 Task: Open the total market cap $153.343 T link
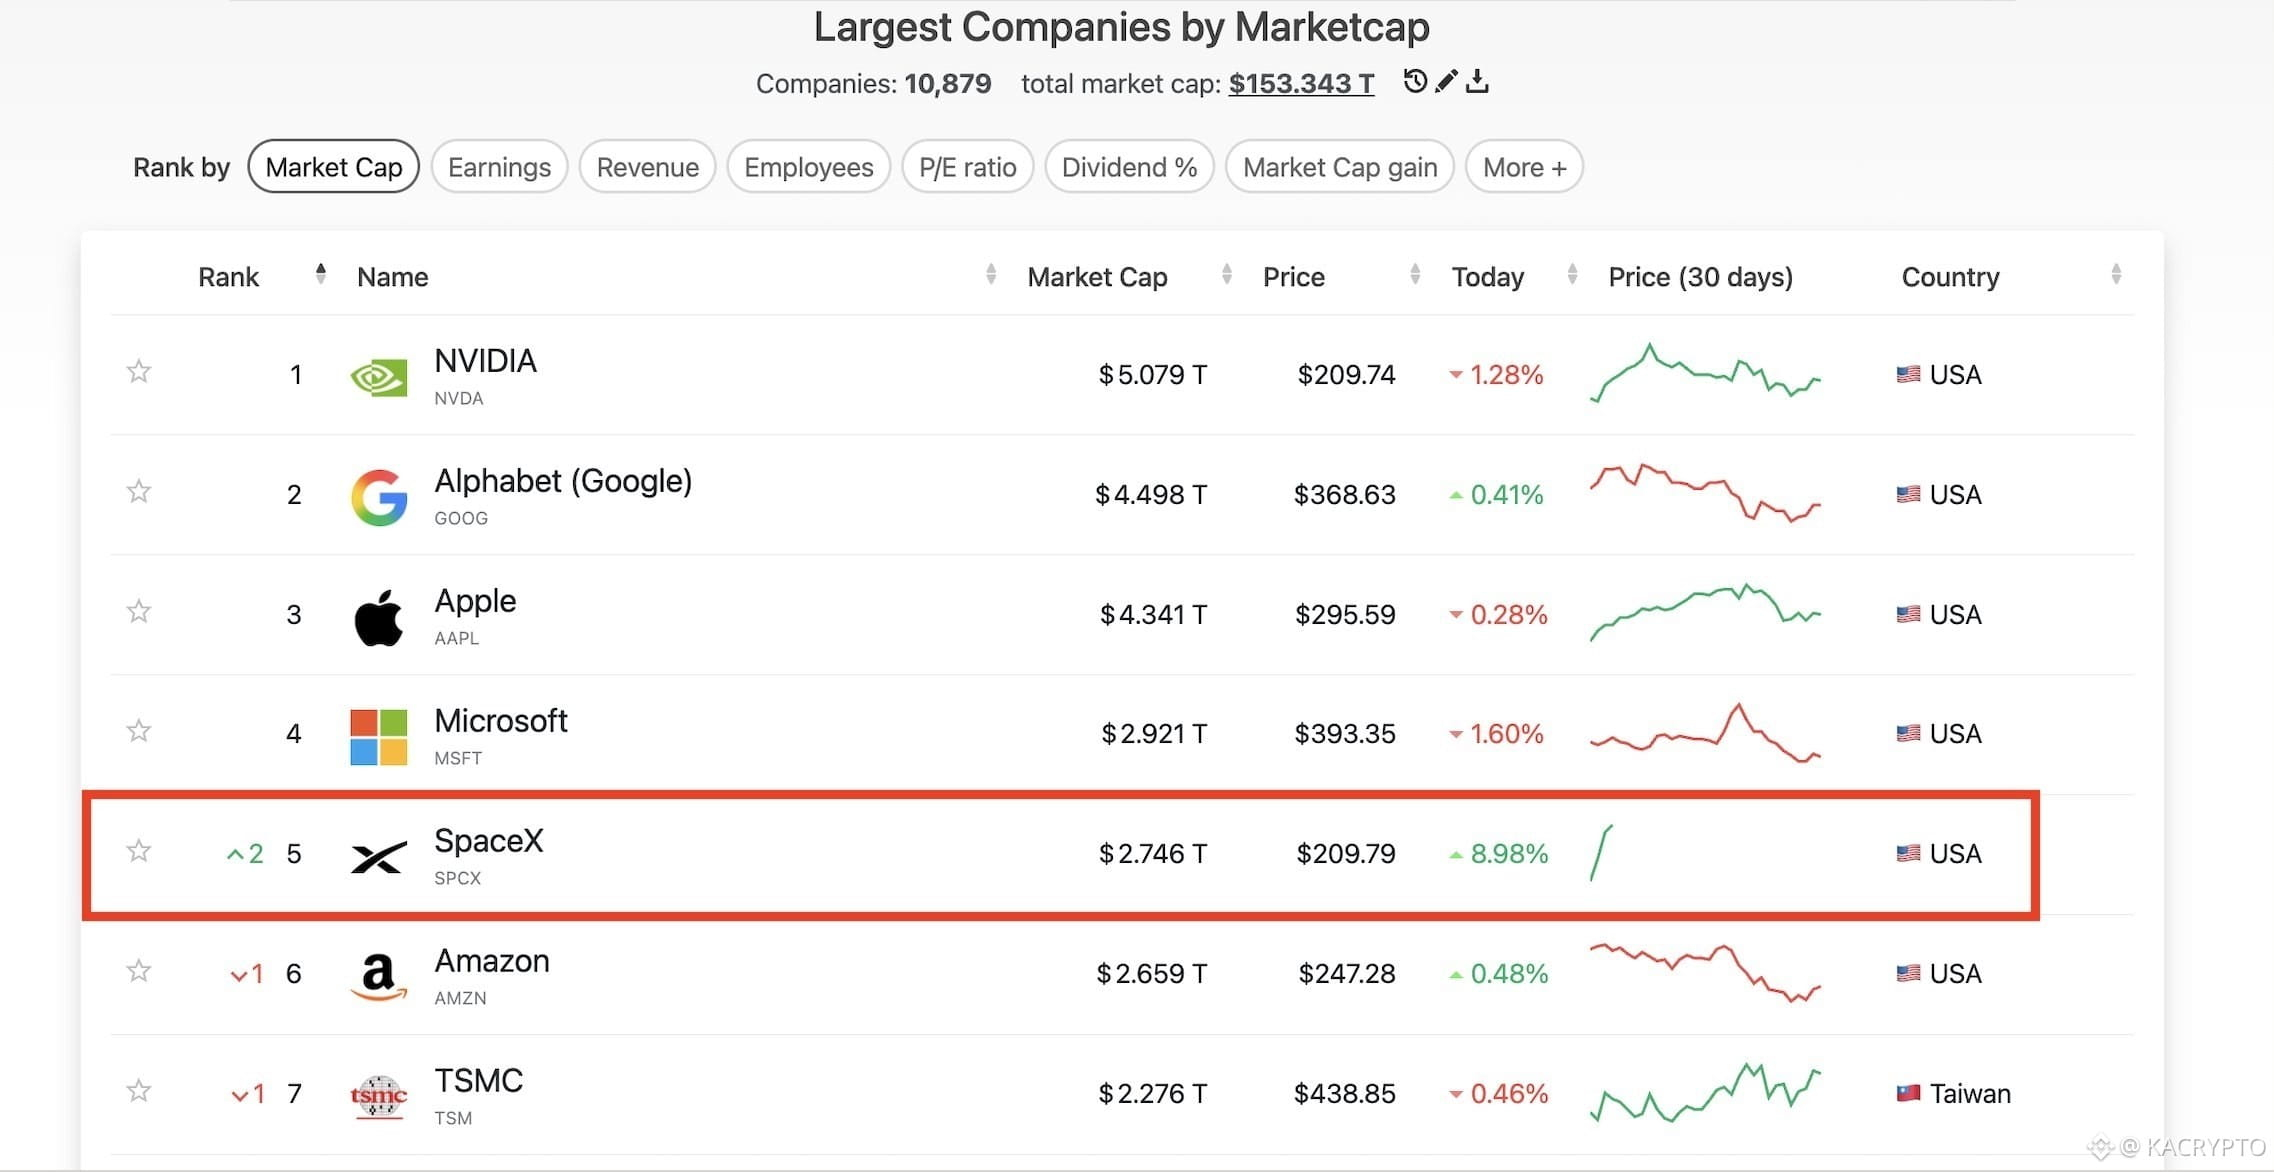[1301, 83]
